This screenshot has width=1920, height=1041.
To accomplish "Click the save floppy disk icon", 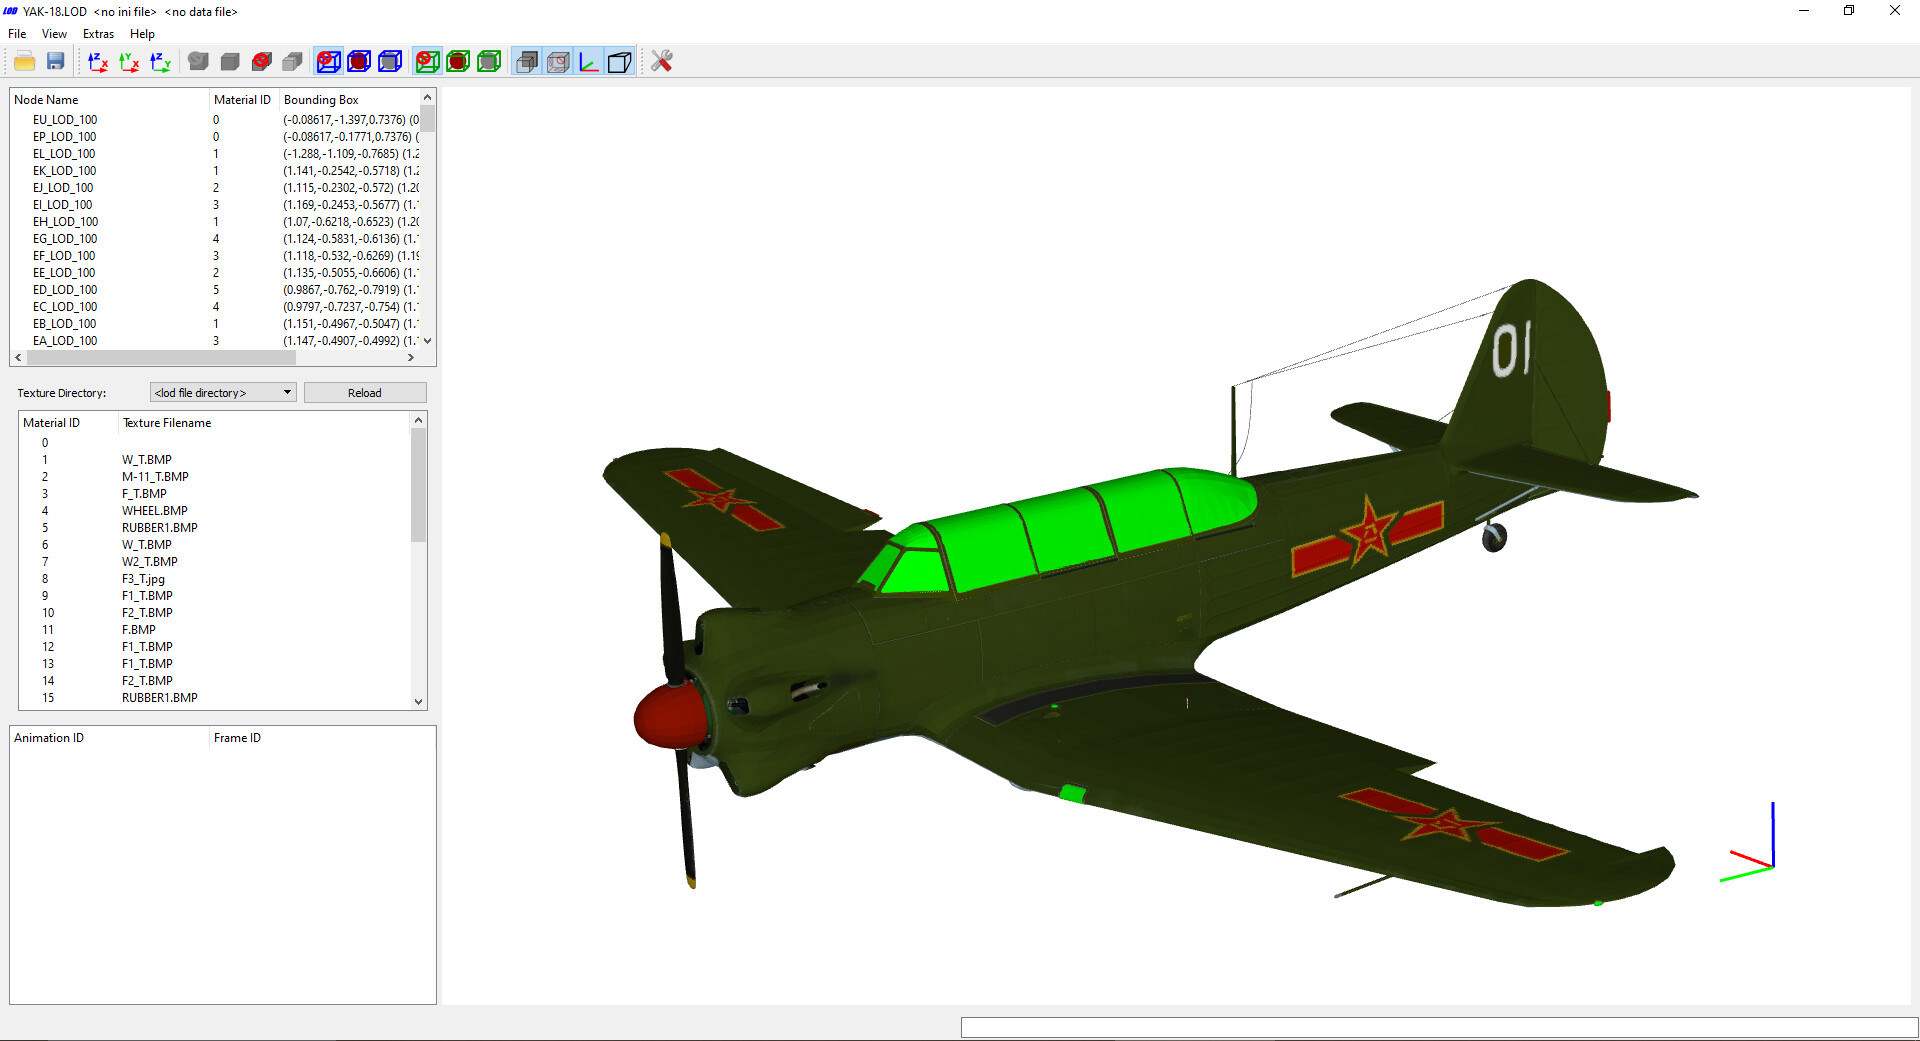I will pos(56,62).
